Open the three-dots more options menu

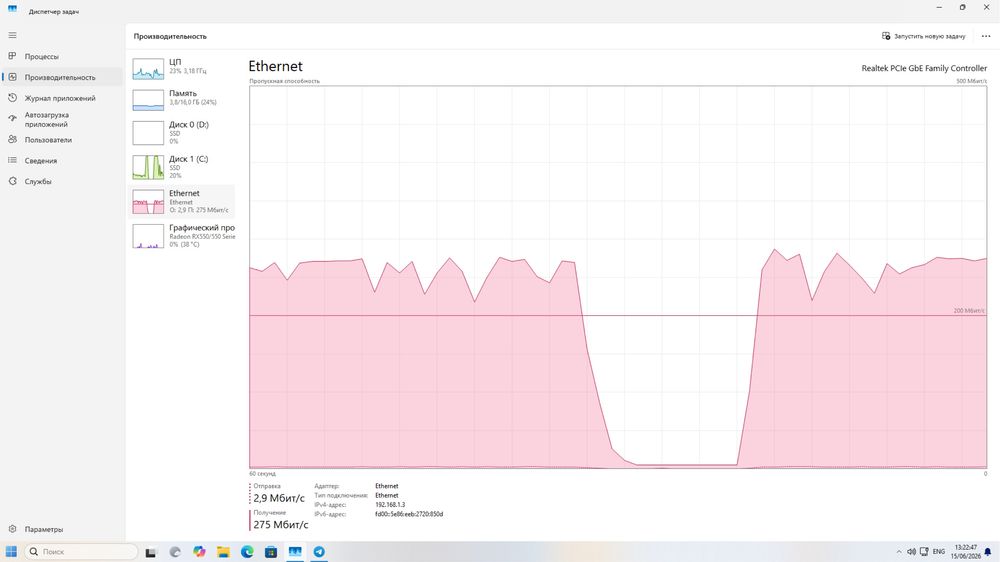(986, 36)
